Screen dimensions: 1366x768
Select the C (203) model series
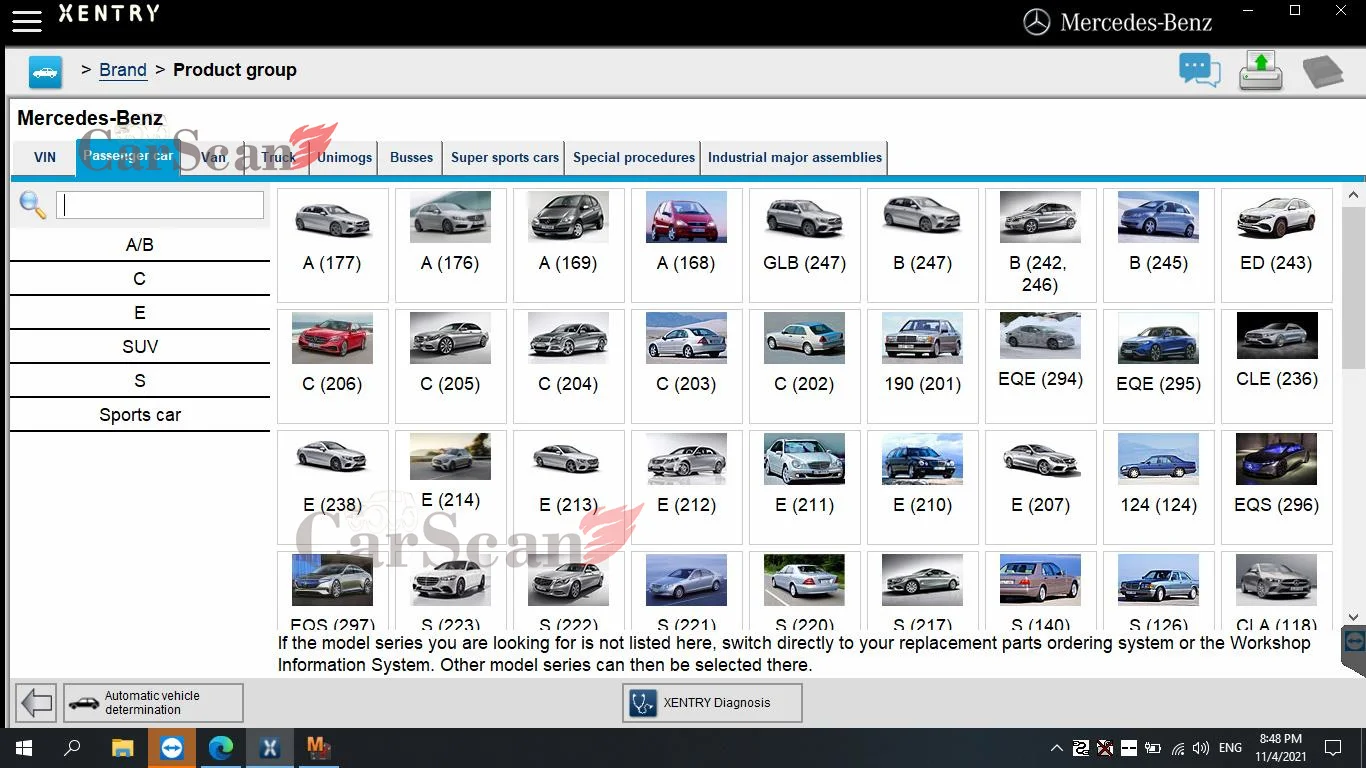pos(687,366)
